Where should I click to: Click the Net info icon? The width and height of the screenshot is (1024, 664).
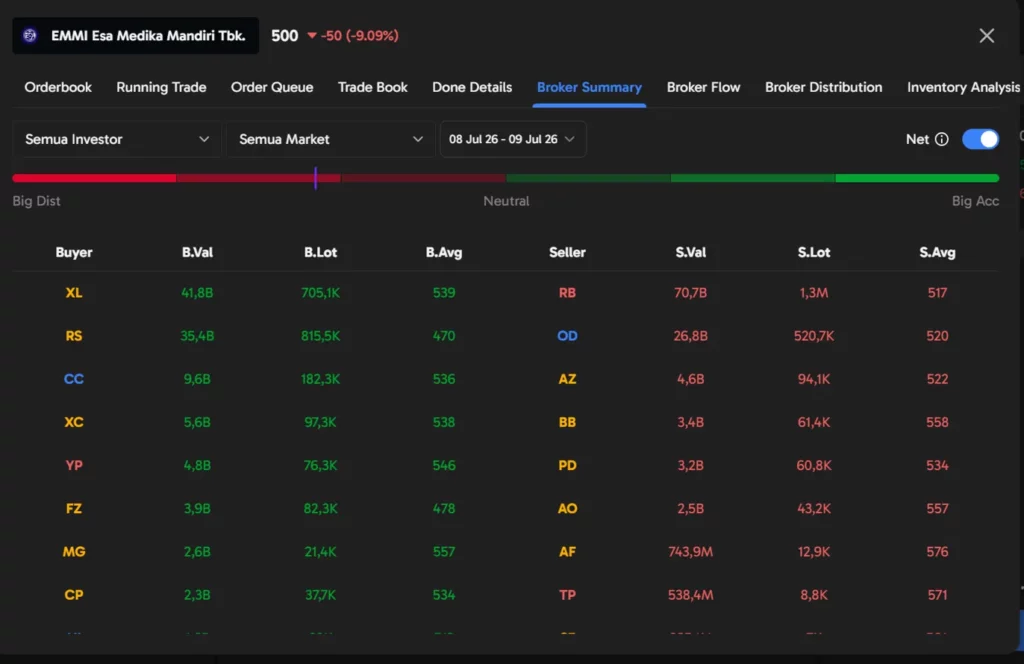(x=942, y=139)
